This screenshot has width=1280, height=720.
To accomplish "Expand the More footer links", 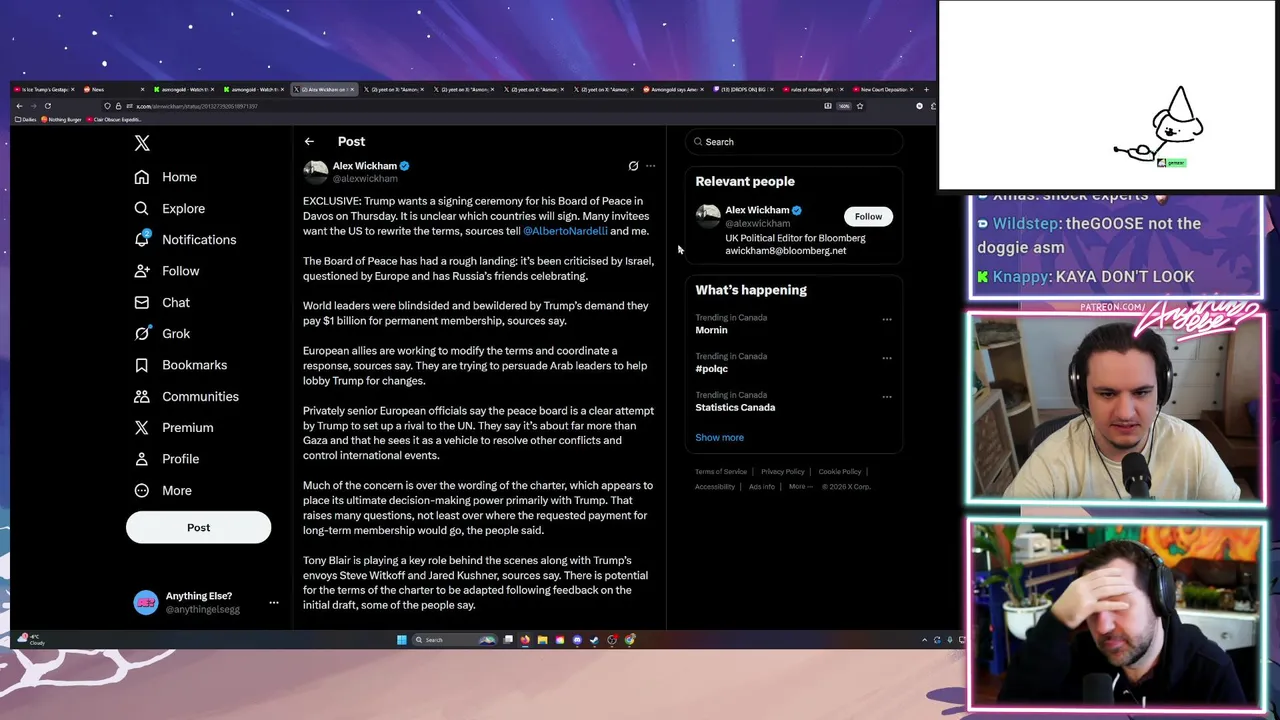I will [800, 487].
